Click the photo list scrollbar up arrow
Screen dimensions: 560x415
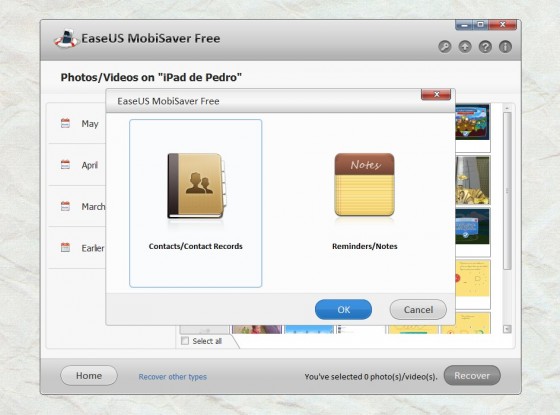tap(507, 108)
